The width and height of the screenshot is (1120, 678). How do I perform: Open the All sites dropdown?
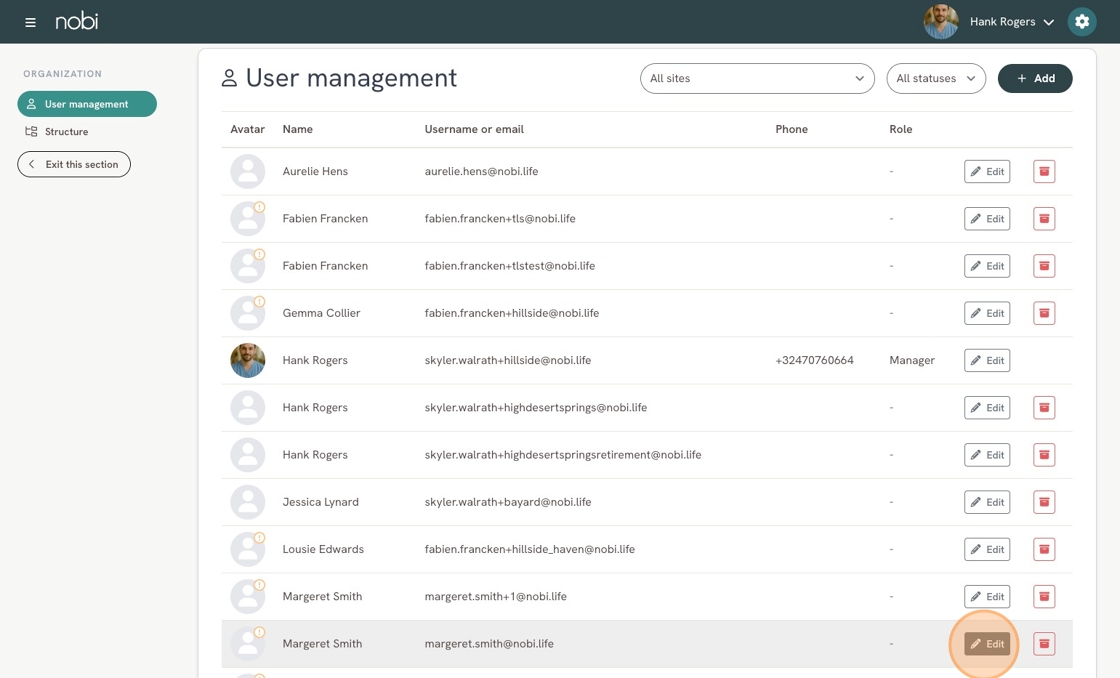point(756,78)
